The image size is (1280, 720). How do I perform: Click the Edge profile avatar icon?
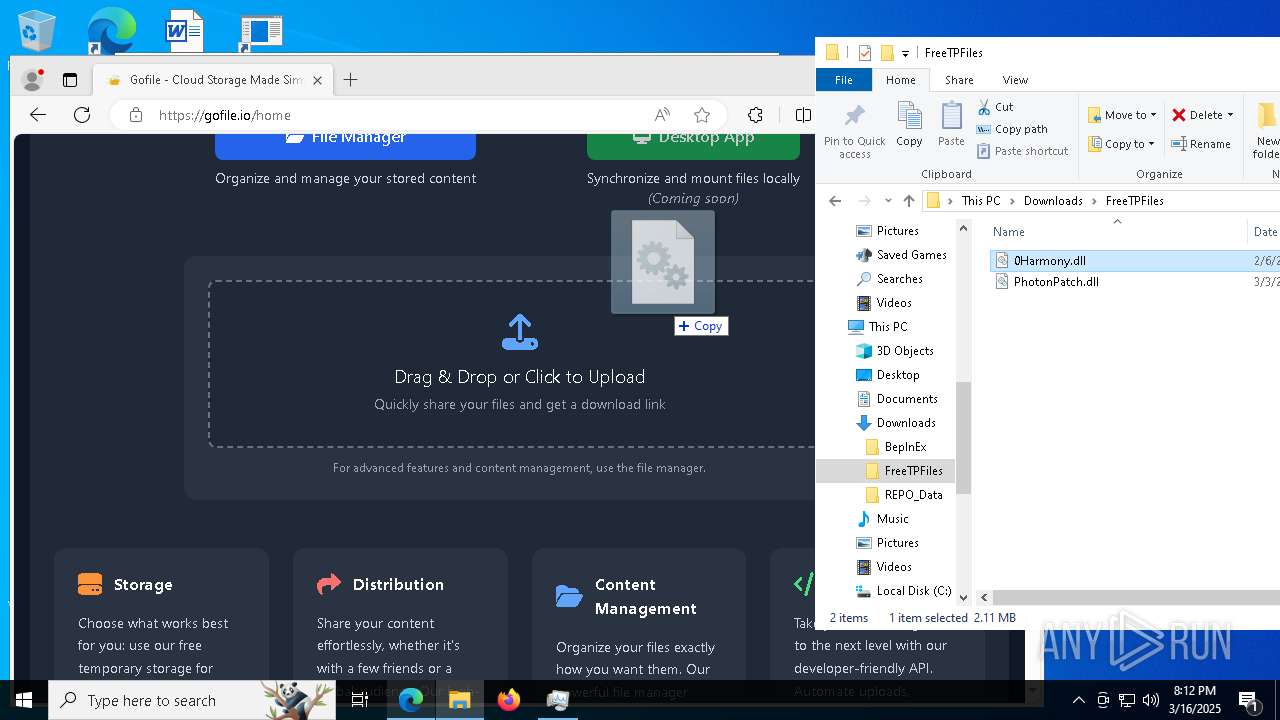[33, 80]
